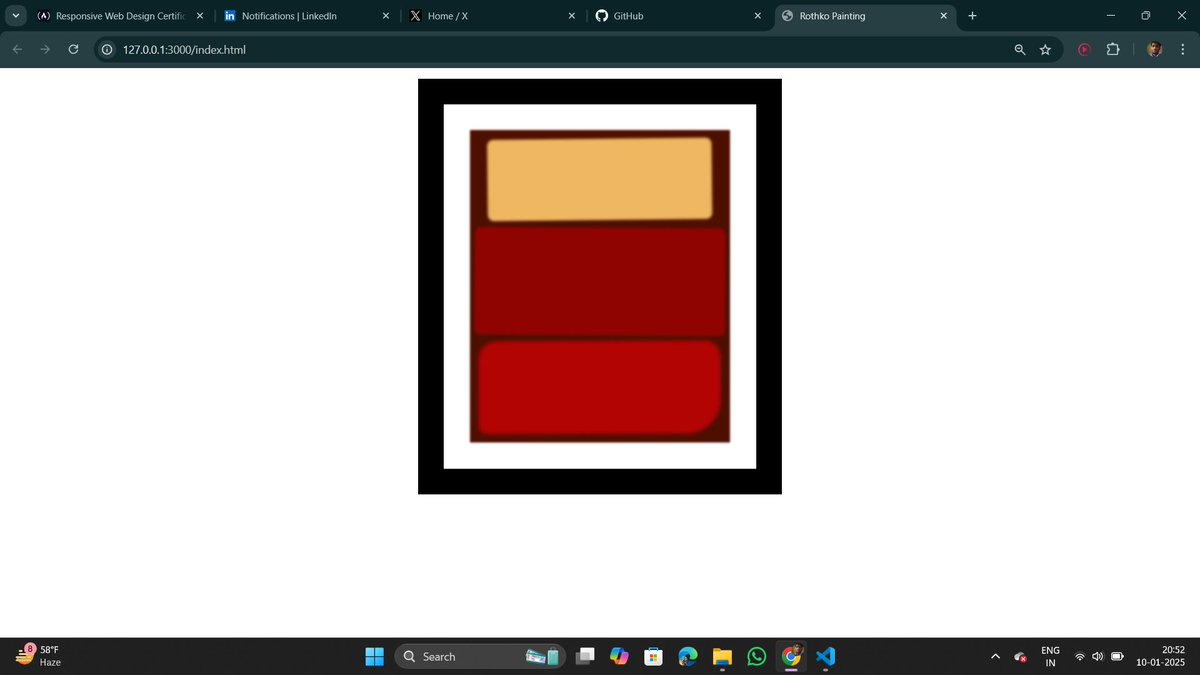Minimize the Chrome window
Screen dimensions: 1200x675
click(1110, 16)
